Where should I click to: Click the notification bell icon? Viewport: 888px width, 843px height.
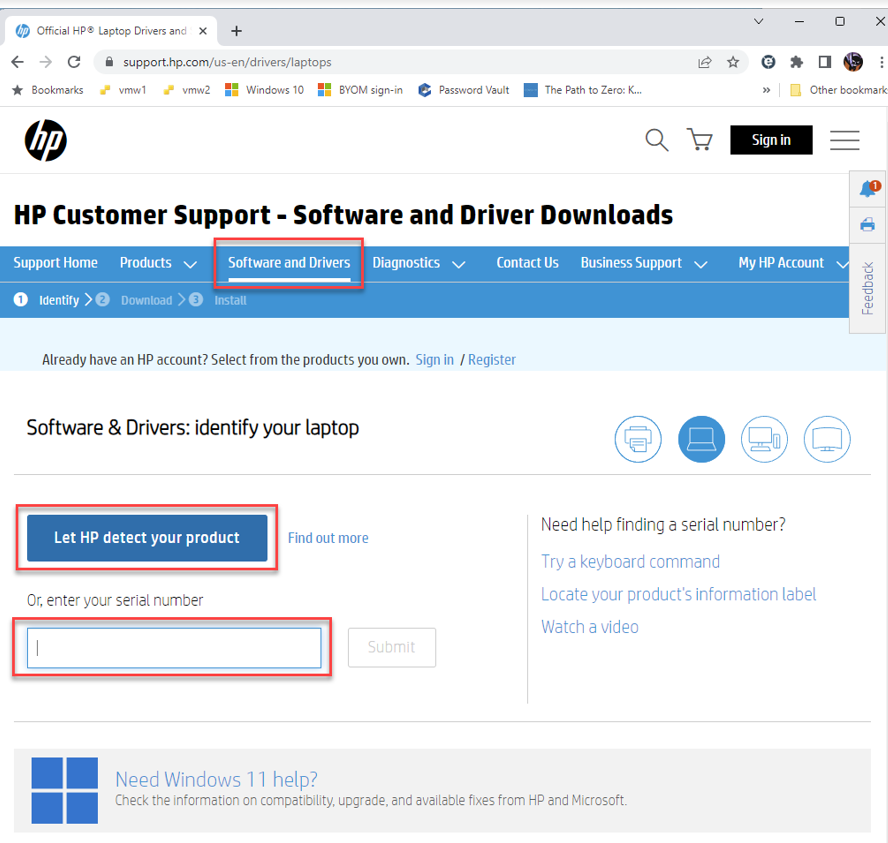[868, 190]
